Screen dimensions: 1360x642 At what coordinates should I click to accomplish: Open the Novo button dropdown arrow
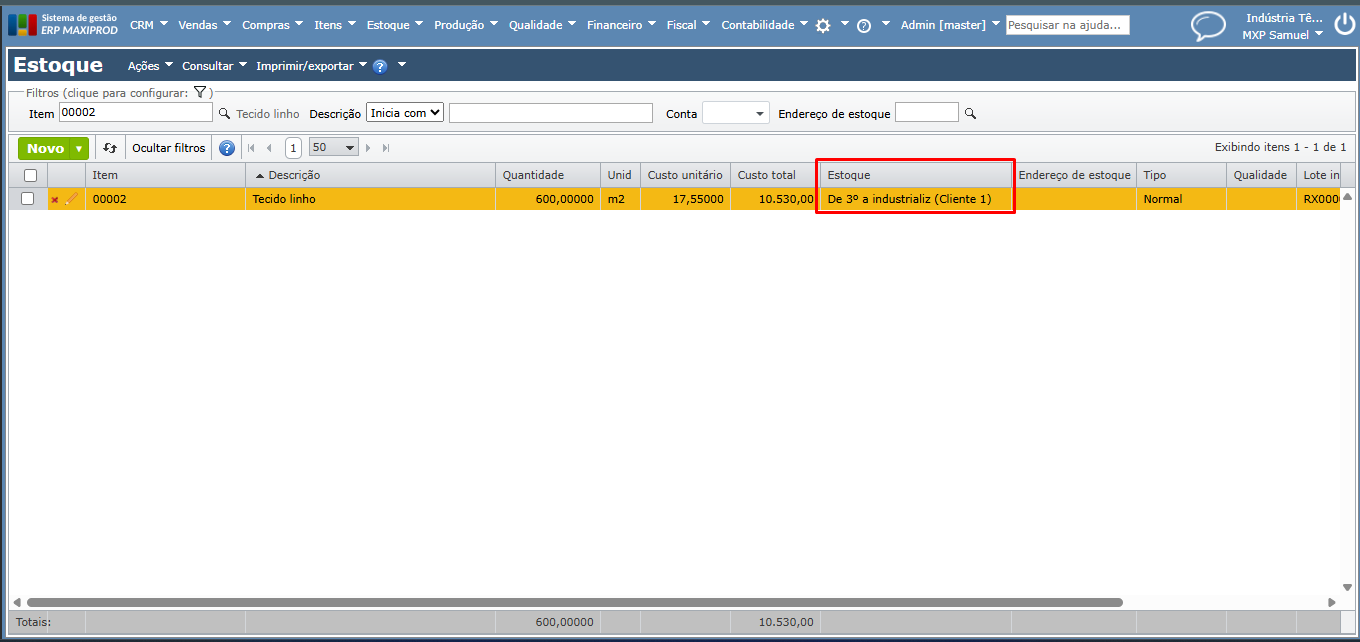(79, 148)
